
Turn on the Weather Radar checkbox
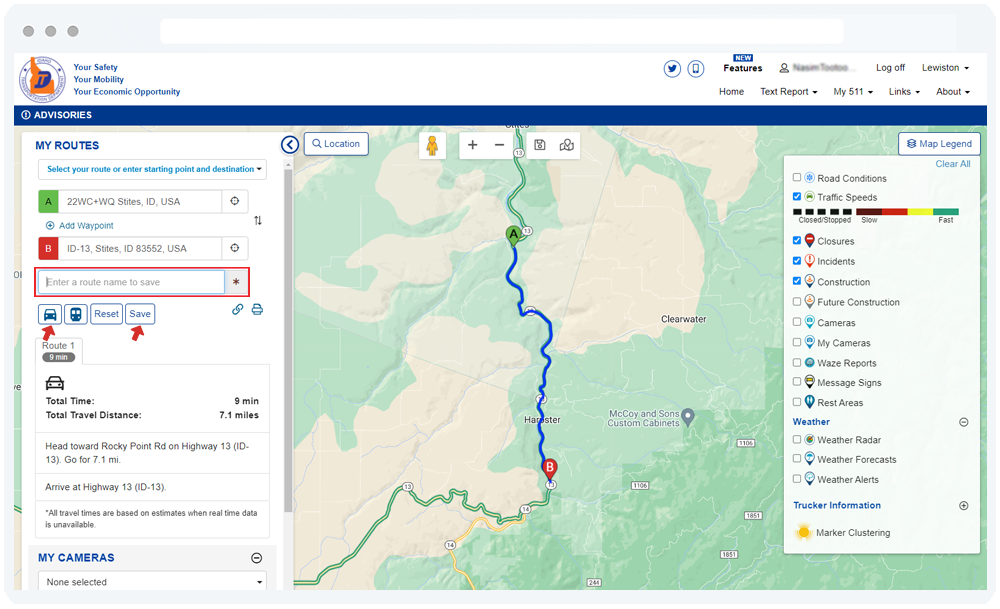tap(797, 440)
